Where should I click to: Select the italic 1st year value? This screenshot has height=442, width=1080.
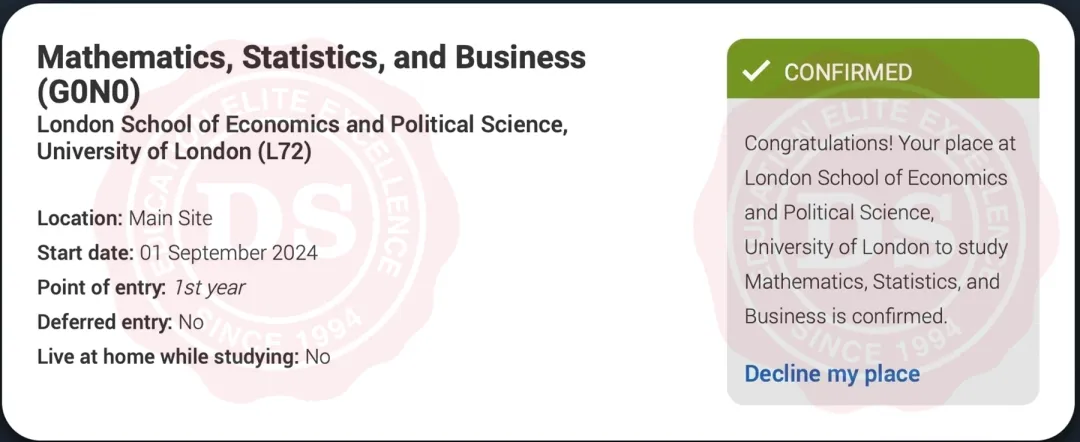(208, 288)
